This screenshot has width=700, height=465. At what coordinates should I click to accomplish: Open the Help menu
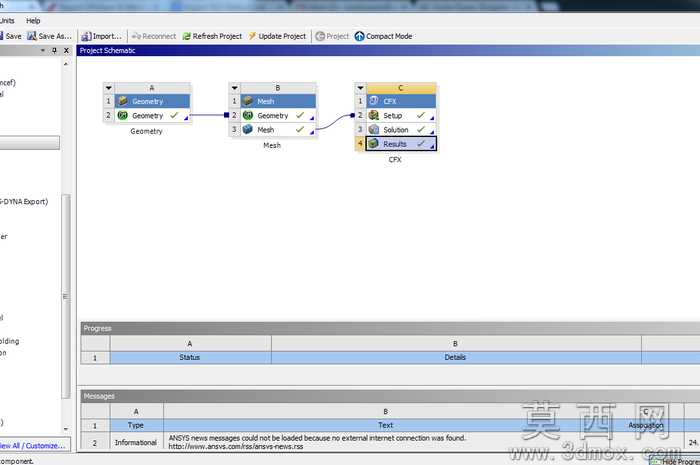click(33, 21)
